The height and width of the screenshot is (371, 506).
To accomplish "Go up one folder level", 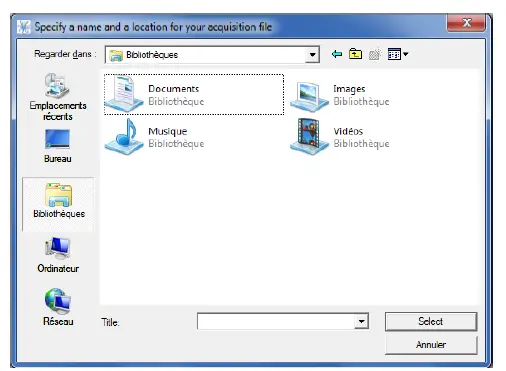I will pos(355,54).
